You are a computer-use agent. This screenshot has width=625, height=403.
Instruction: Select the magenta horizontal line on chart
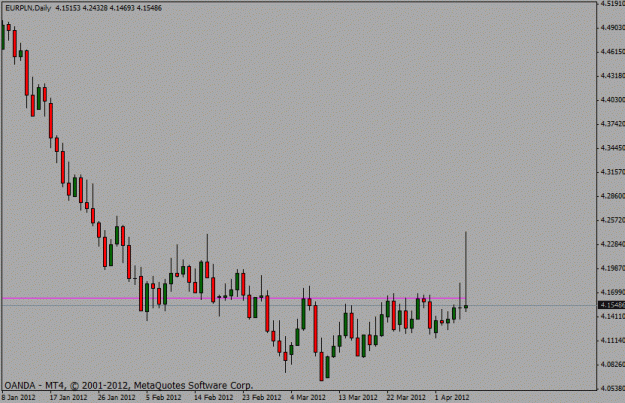(x=233, y=298)
